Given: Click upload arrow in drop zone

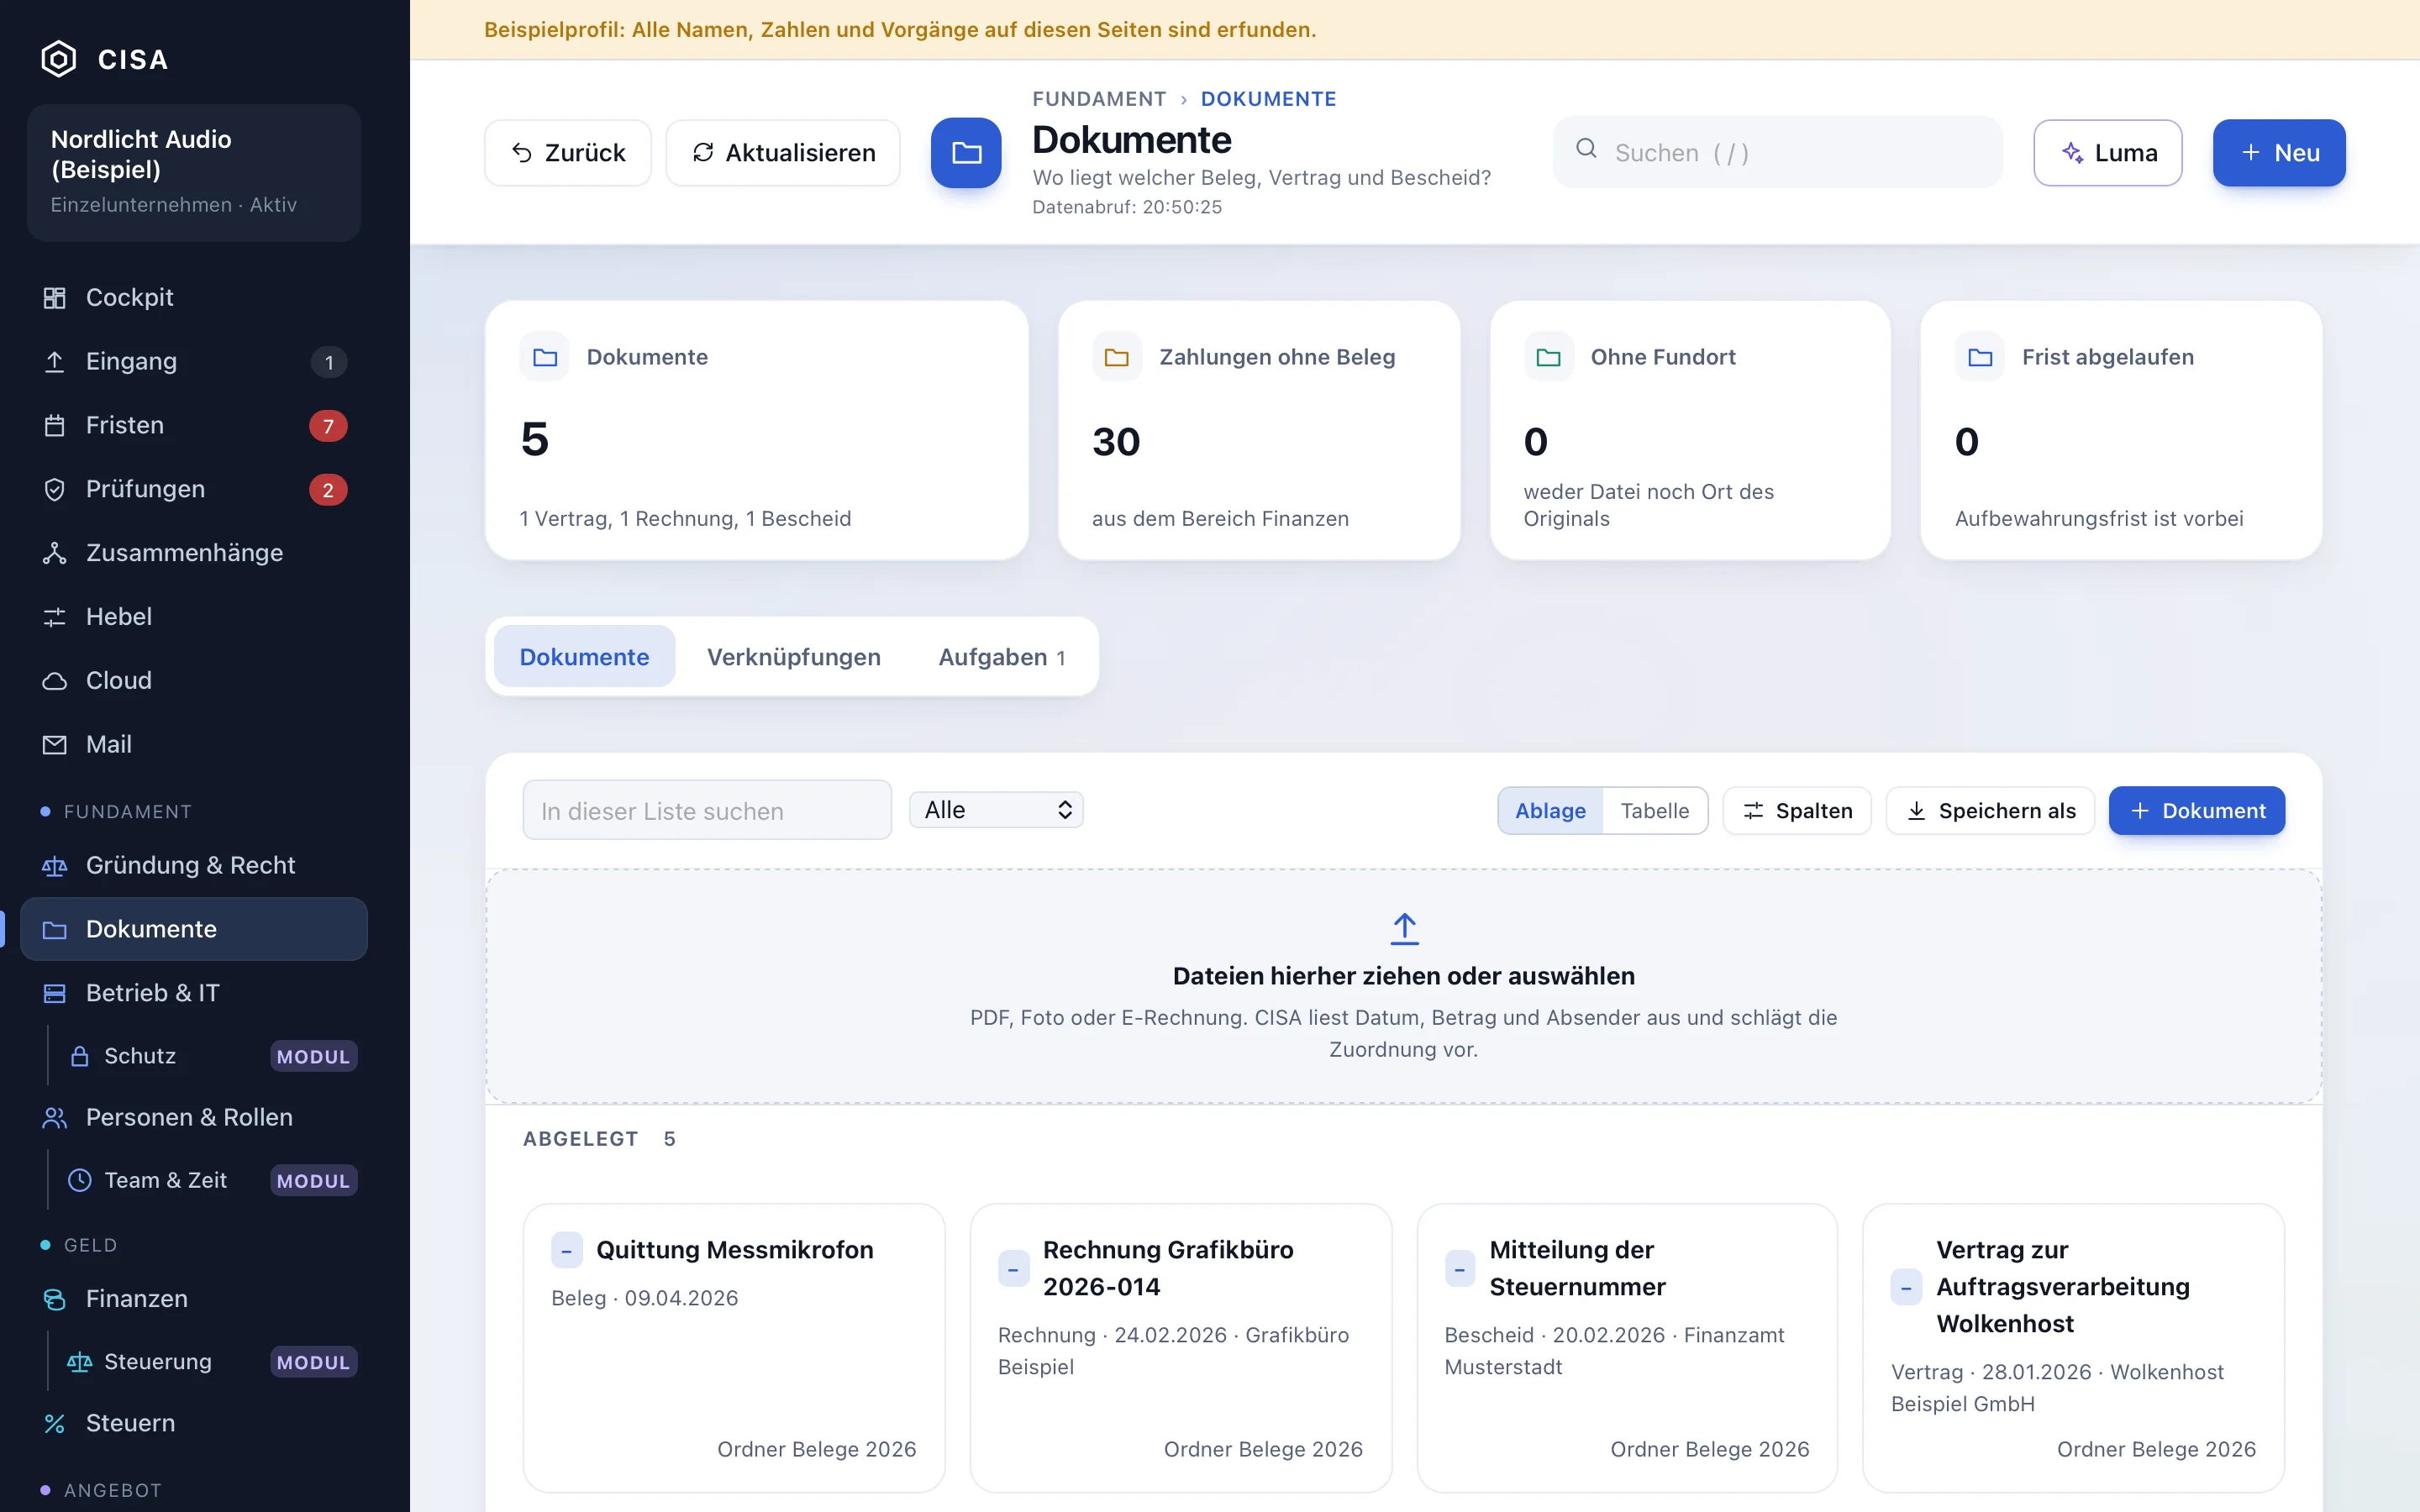Looking at the screenshot, I should click(x=1404, y=928).
